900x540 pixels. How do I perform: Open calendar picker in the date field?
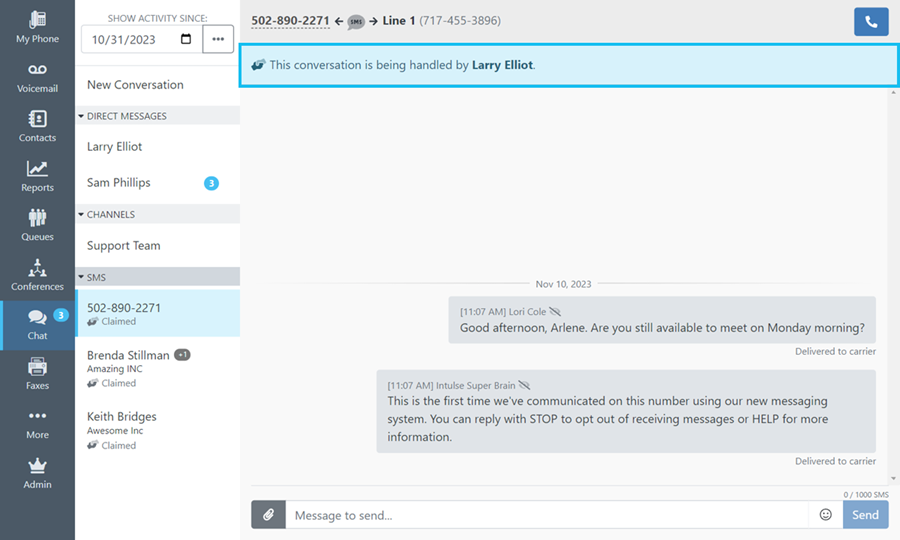point(186,39)
